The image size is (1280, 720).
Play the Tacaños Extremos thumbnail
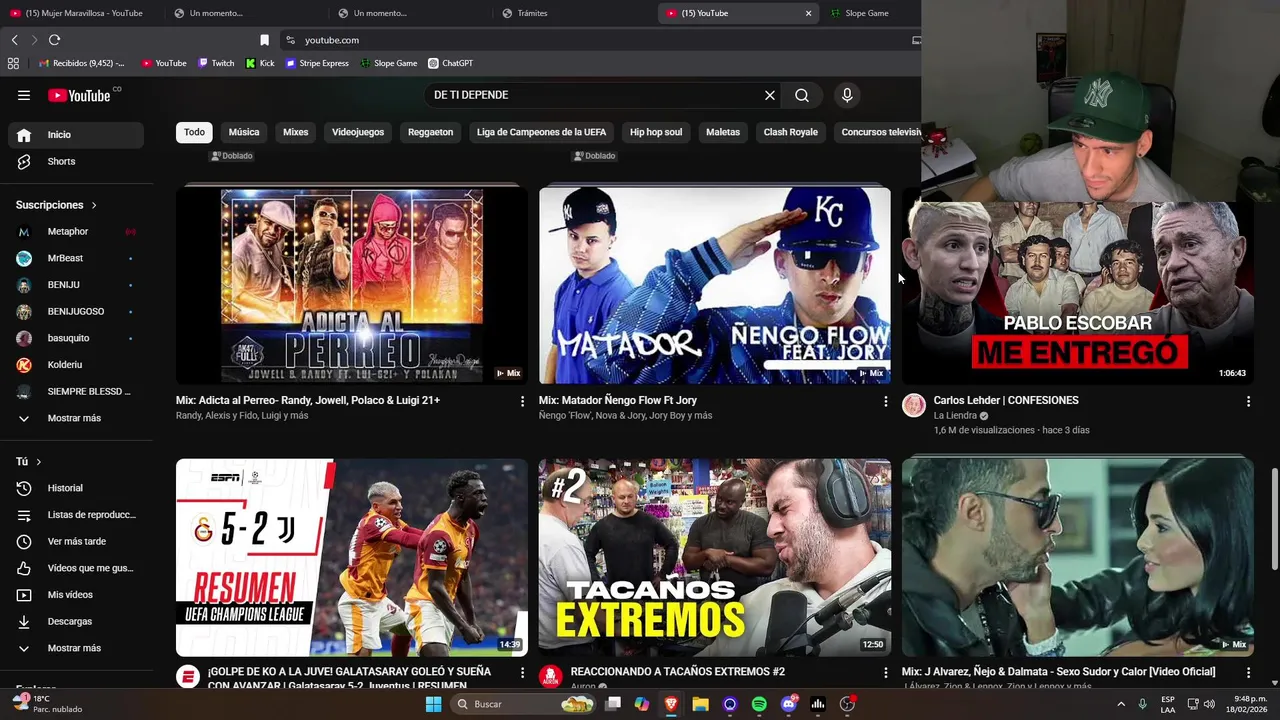[x=715, y=557]
